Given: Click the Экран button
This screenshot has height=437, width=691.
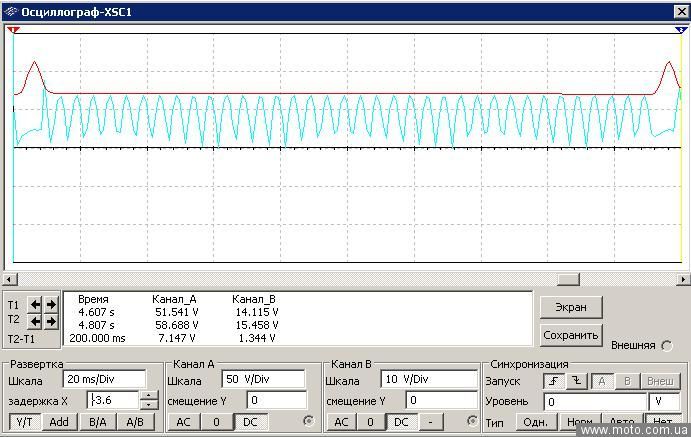Looking at the screenshot, I should [571, 307].
